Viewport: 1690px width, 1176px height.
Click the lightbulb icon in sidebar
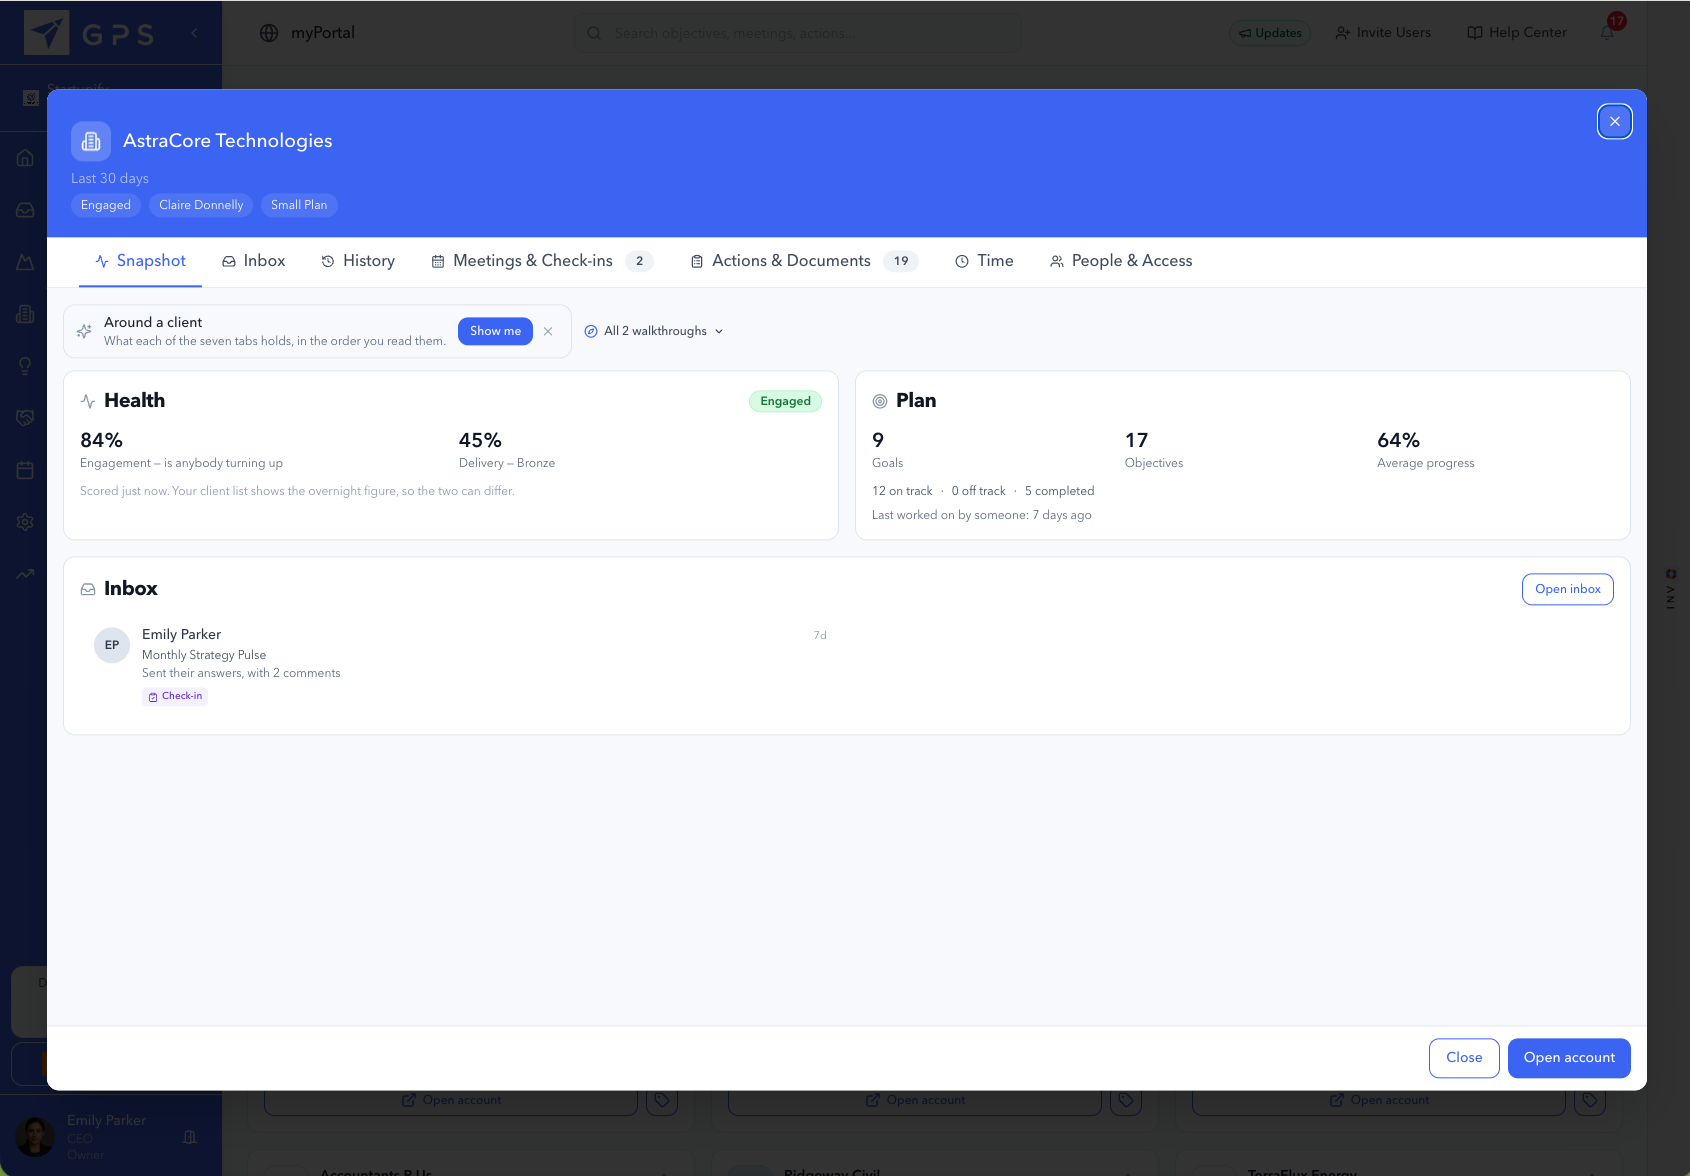[x=25, y=366]
